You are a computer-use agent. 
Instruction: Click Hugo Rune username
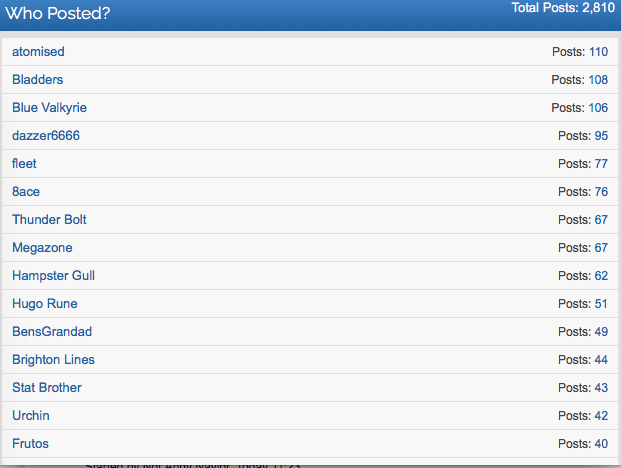(44, 304)
